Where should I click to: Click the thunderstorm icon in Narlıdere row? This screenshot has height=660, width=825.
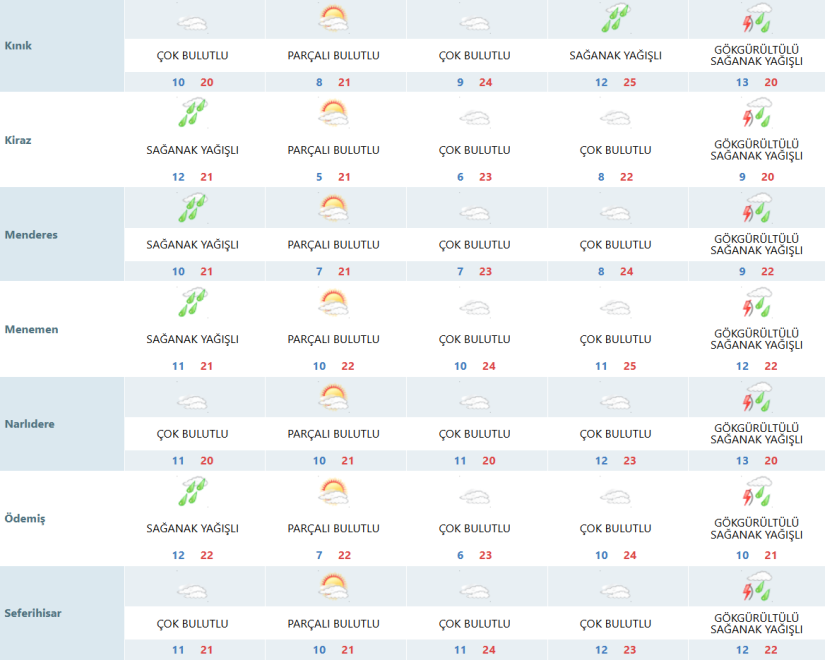click(x=757, y=399)
